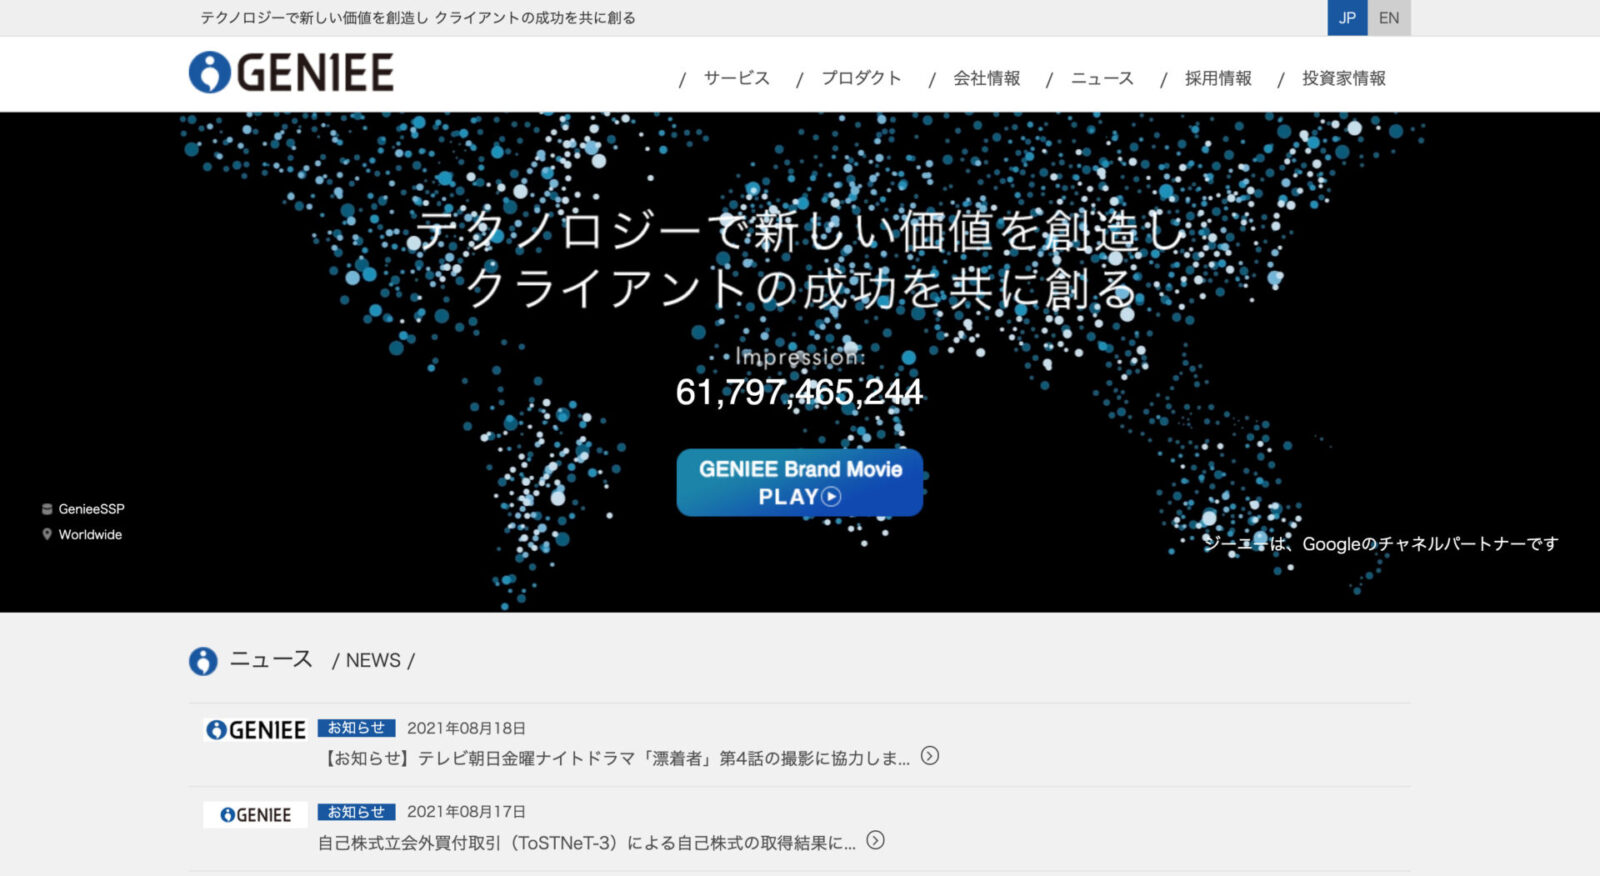This screenshot has height=876, width=1600.
Task: Switch language to EN
Action: tap(1389, 18)
